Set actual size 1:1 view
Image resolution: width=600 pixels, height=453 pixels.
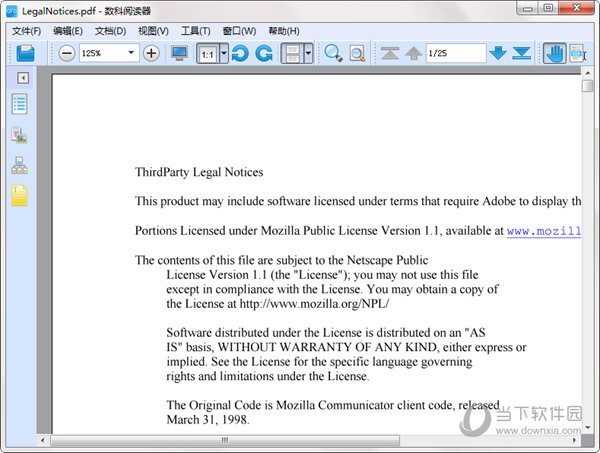[x=208, y=53]
